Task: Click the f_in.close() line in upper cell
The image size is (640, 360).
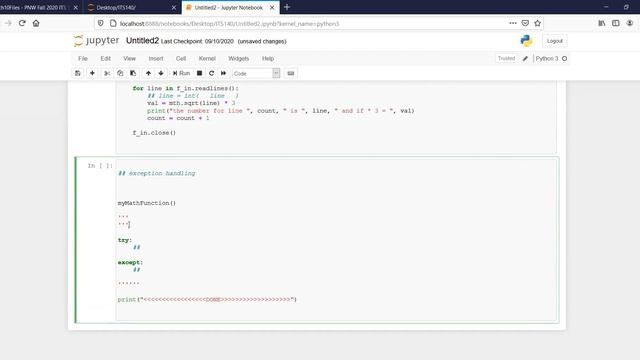Action: point(154,133)
